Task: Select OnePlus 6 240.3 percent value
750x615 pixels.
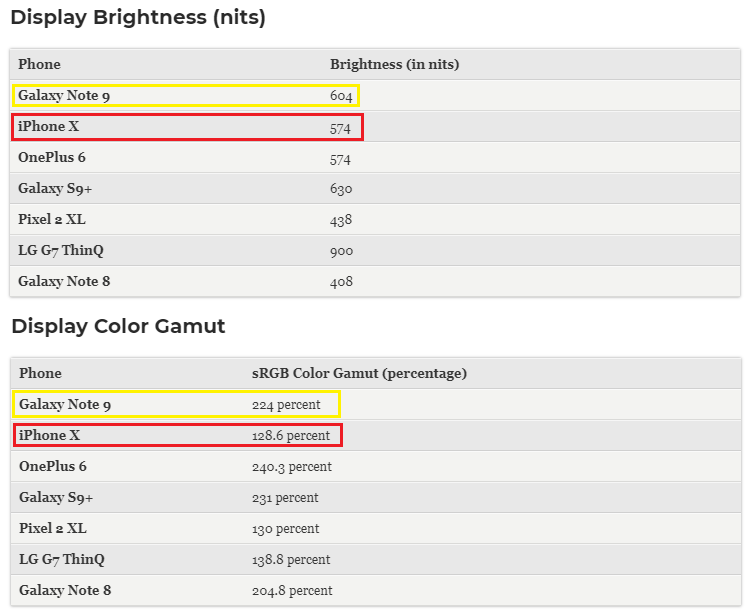Action: (292, 467)
